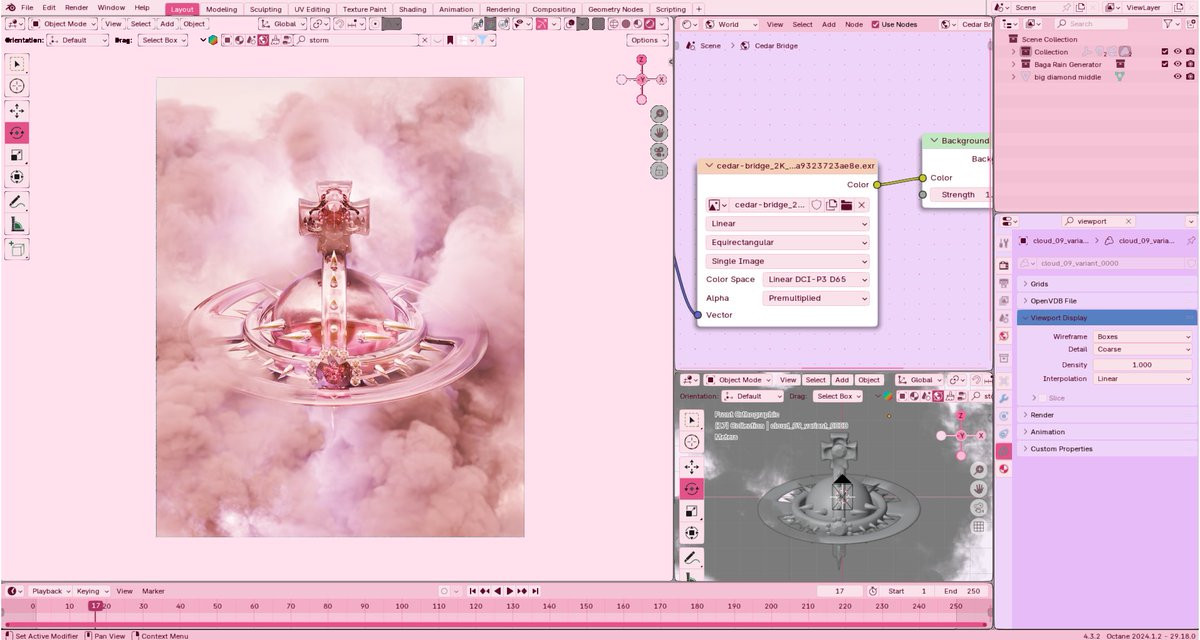Select the Scale tool in main viewport
The image size is (1200, 640).
[17, 155]
